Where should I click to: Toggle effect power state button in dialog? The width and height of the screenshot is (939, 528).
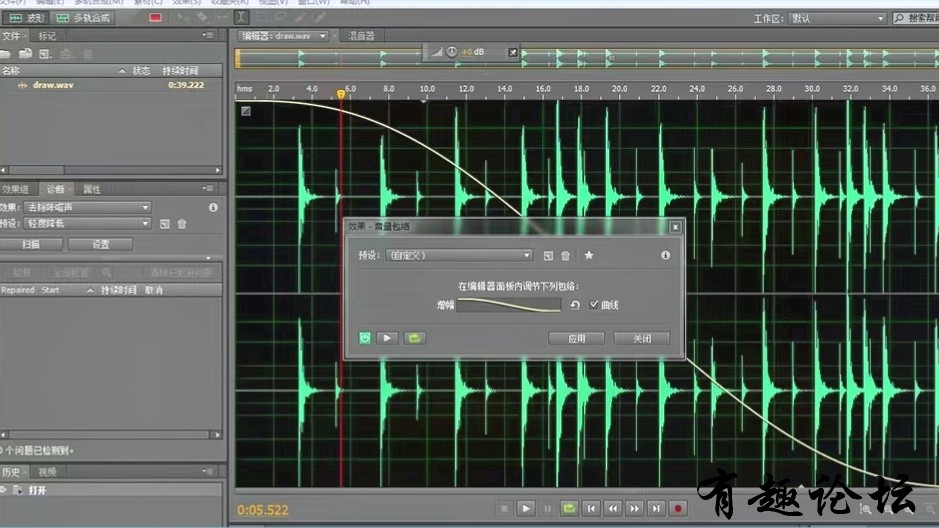pos(365,338)
